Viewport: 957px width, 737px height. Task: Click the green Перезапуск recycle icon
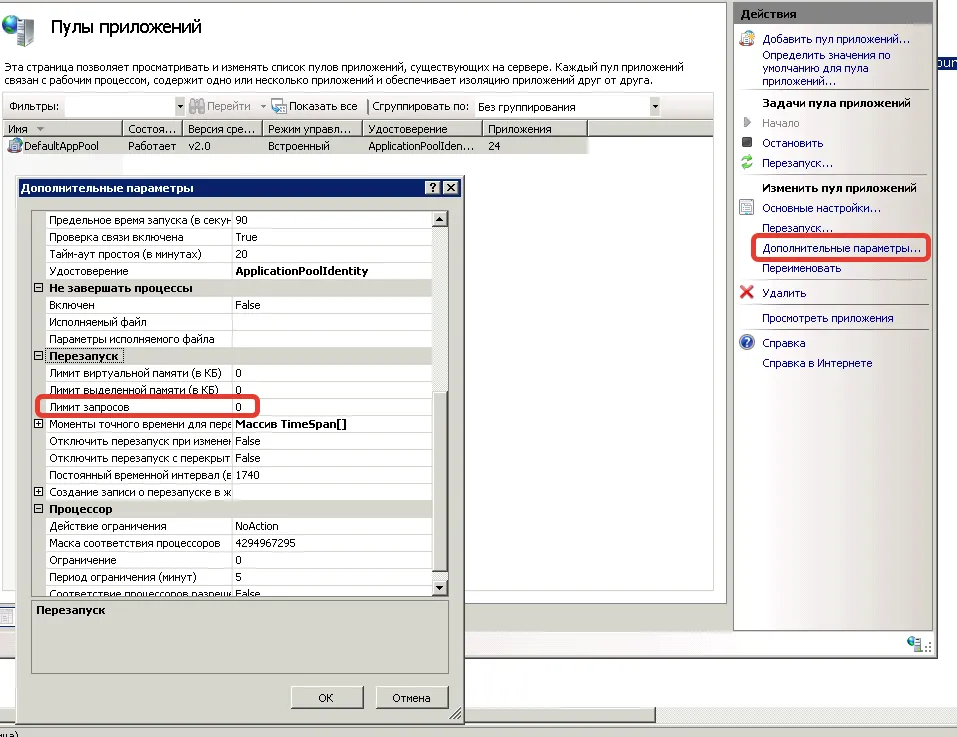(746, 162)
